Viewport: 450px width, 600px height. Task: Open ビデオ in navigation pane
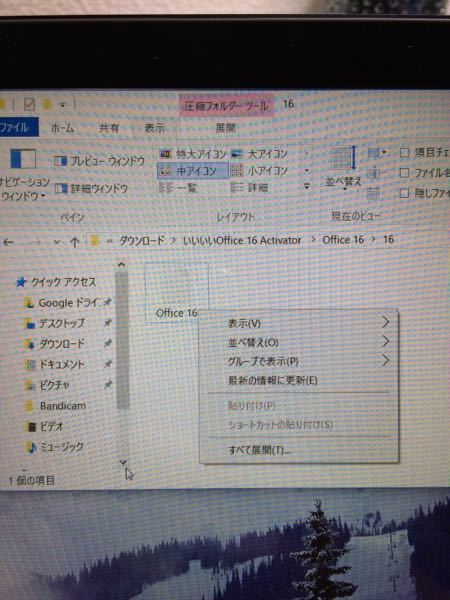coord(45,426)
